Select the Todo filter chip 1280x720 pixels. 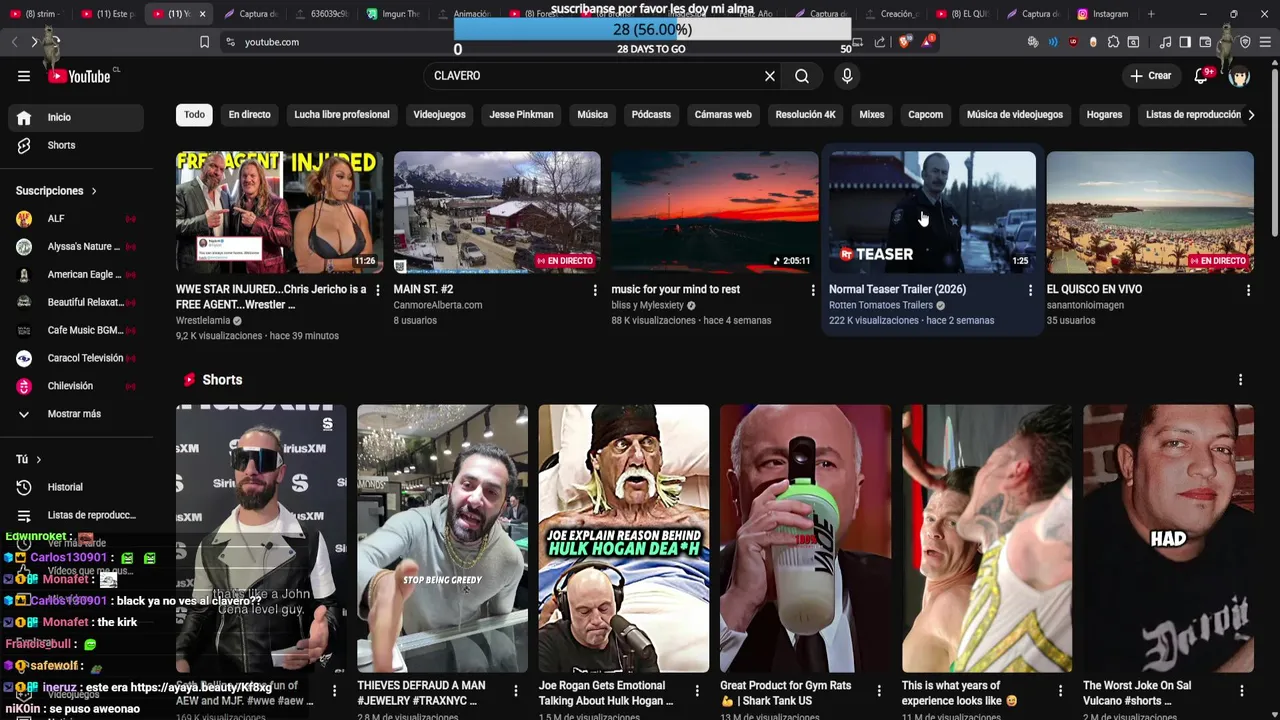point(194,115)
